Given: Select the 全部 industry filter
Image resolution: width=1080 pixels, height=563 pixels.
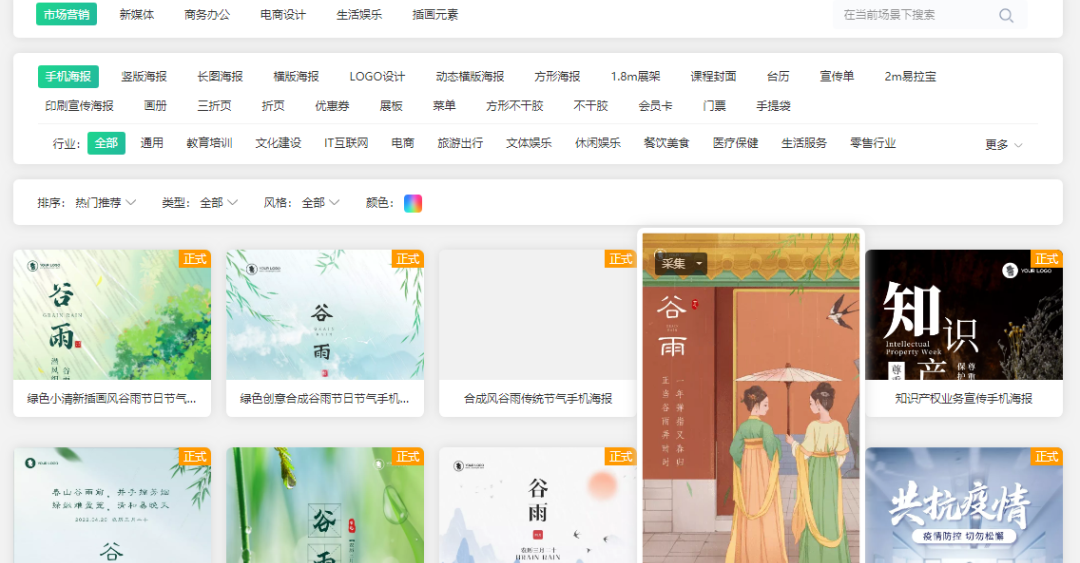Looking at the screenshot, I should [x=106, y=143].
